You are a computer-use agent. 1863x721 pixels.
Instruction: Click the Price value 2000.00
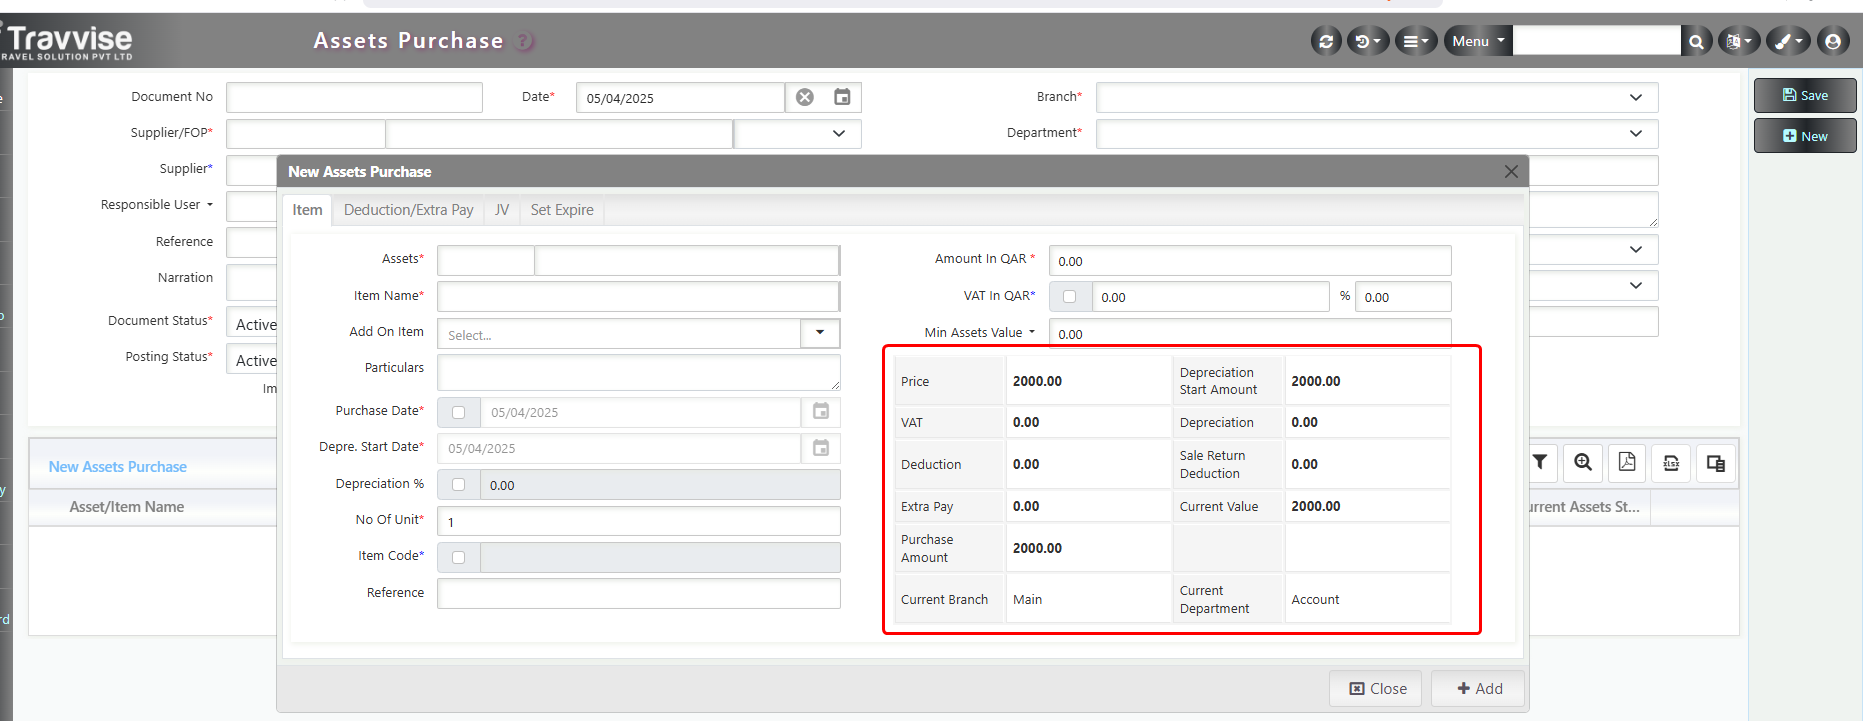[1037, 381]
